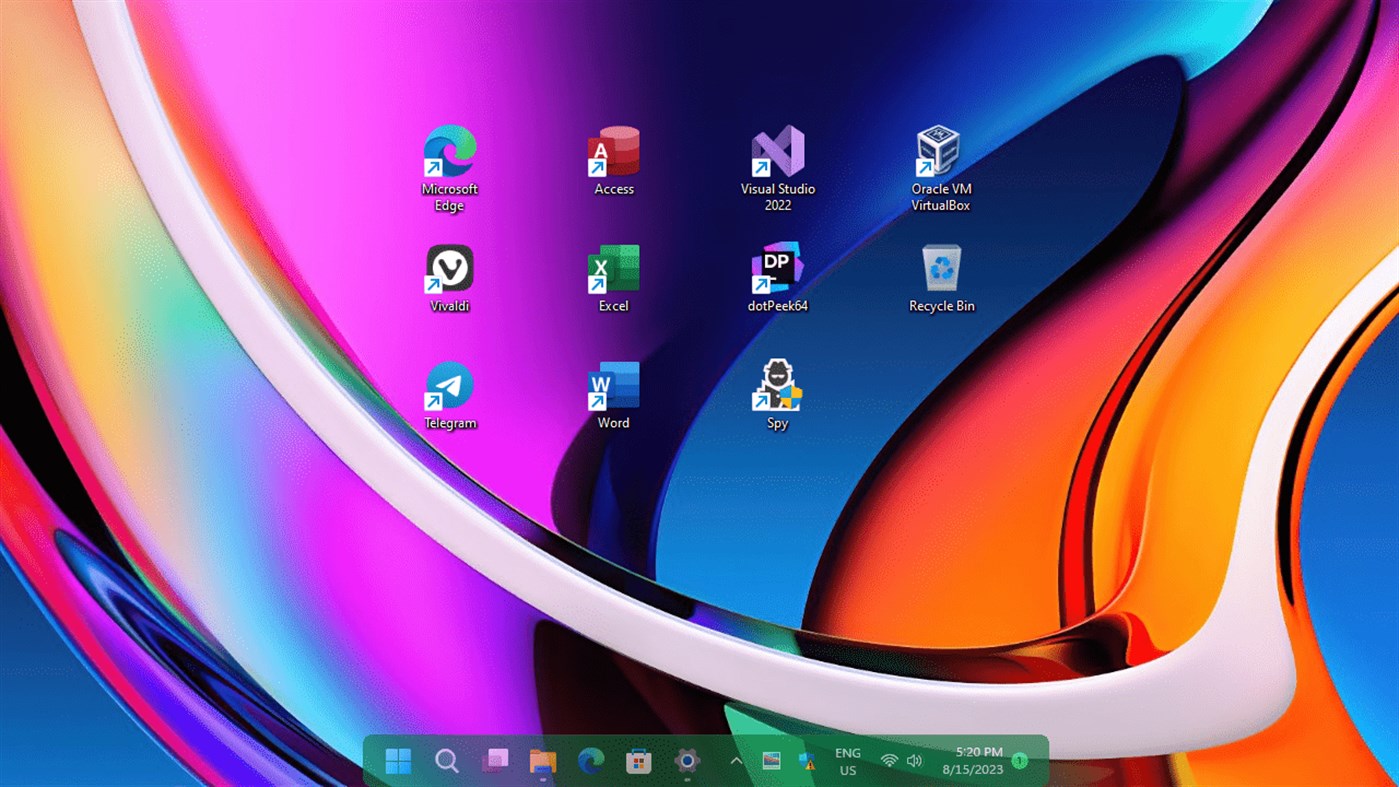Launch Excel from the desktop
Screen dimensions: 1399x787
pos(612,270)
